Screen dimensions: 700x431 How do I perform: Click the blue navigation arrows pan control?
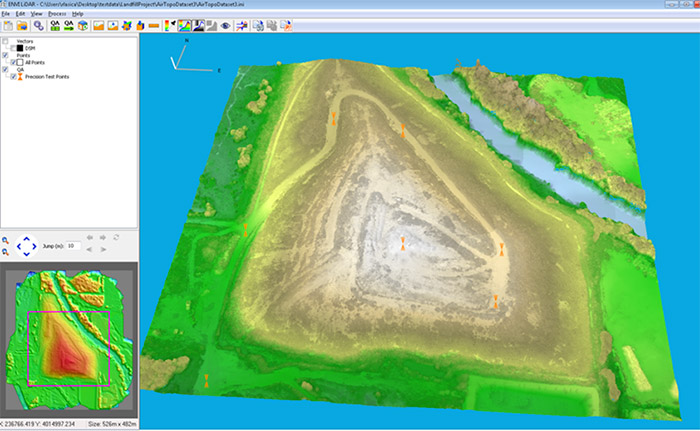(x=27, y=245)
